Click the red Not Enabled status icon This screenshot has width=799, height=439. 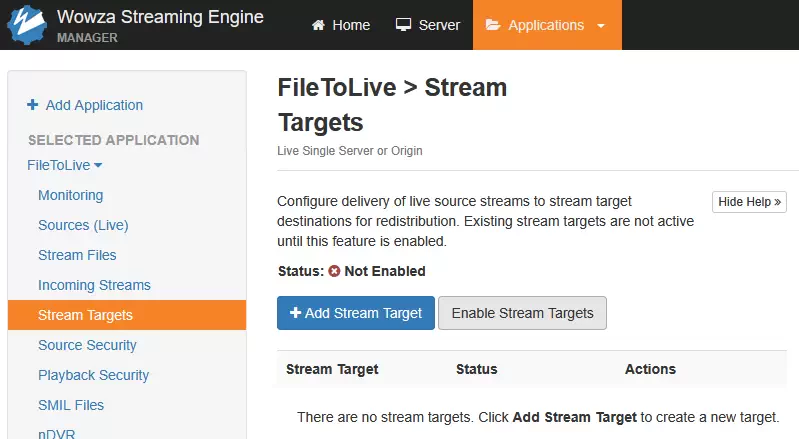(334, 271)
